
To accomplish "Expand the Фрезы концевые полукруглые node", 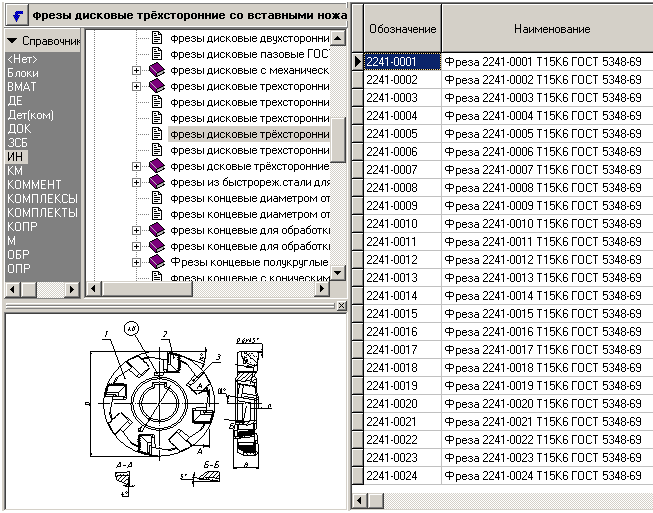I will click(136, 262).
